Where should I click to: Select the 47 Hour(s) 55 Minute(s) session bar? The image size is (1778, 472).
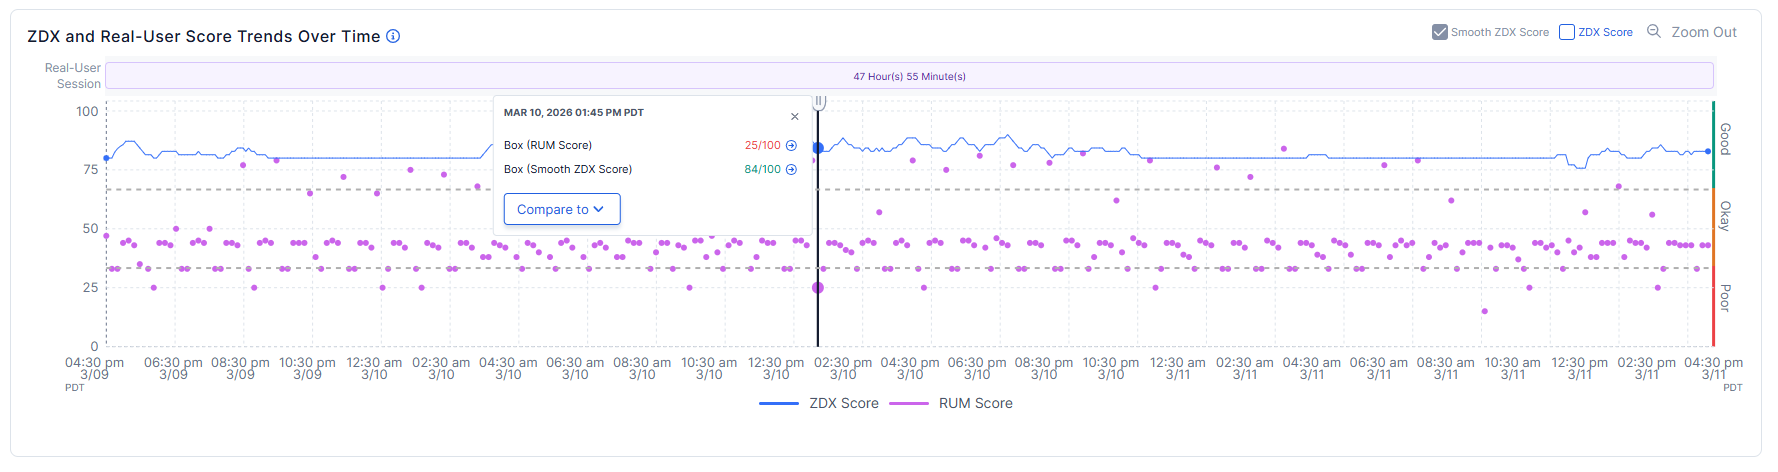tap(910, 75)
